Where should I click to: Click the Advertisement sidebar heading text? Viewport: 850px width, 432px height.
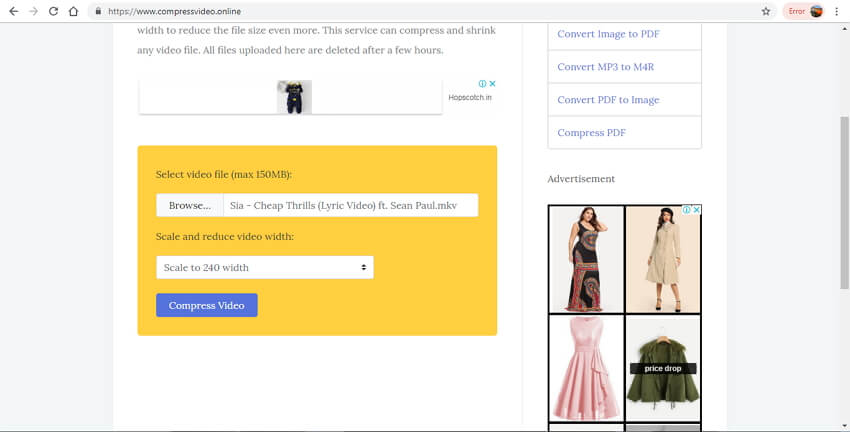pyautogui.click(x=581, y=179)
